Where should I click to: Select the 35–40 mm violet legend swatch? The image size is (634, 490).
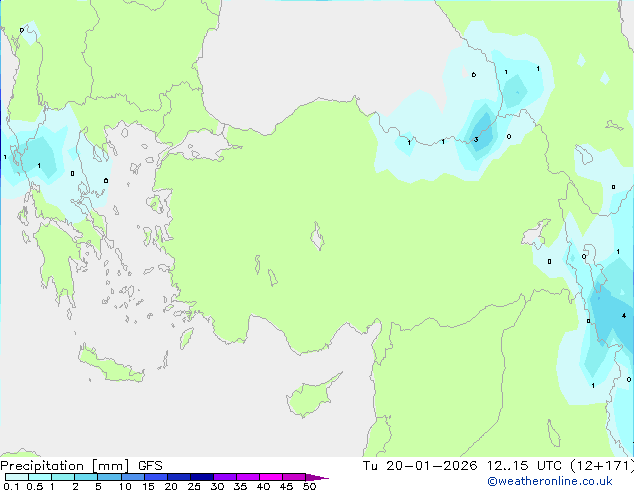coord(247,477)
